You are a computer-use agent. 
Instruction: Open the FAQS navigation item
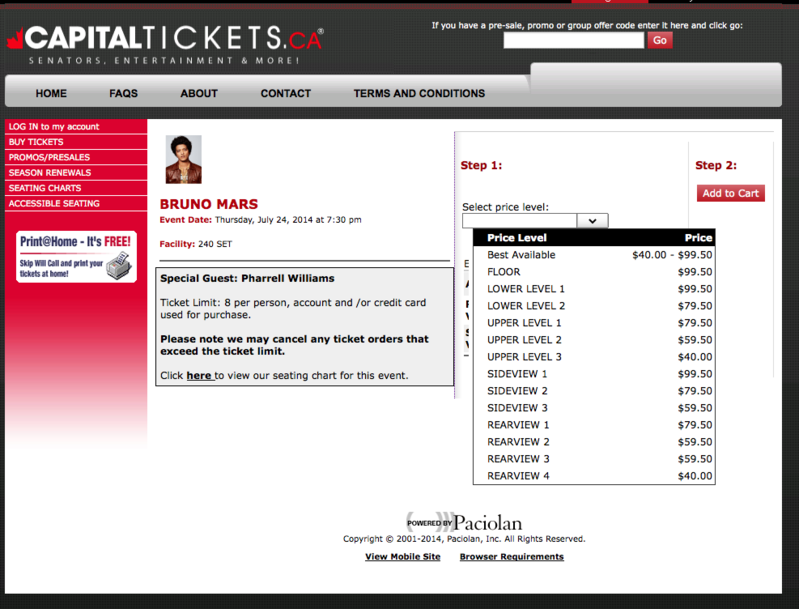(x=123, y=93)
